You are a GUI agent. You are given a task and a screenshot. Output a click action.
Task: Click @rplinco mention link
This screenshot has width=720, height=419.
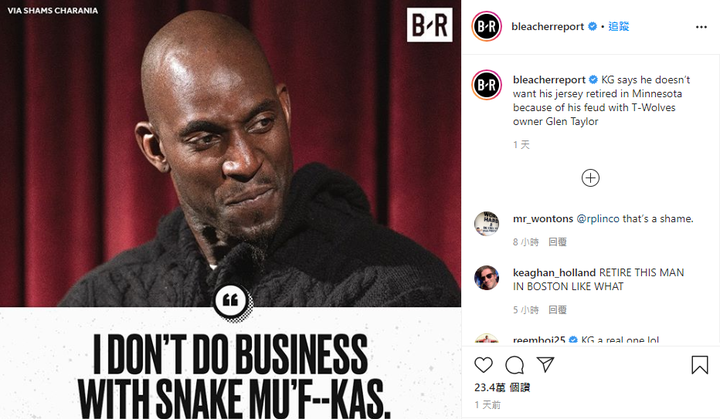tap(598, 219)
